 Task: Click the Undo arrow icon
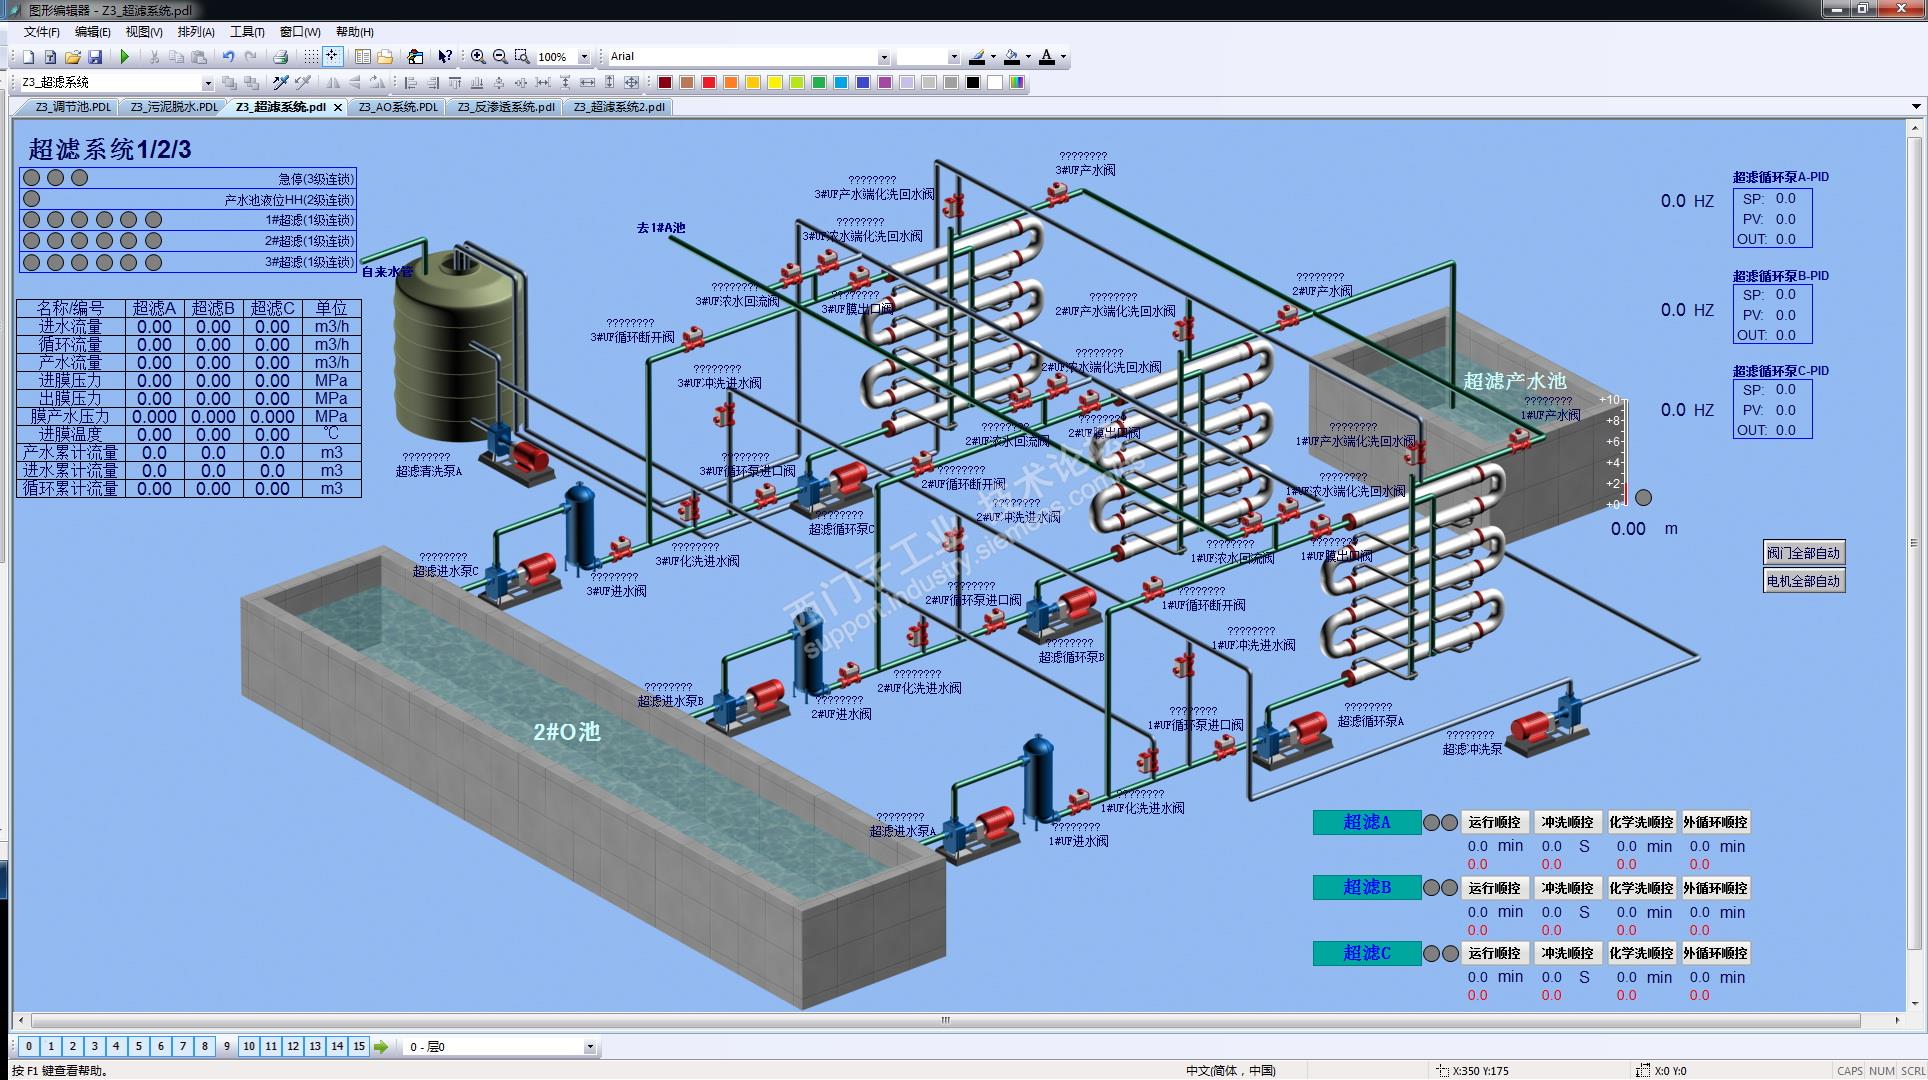(228, 57)
